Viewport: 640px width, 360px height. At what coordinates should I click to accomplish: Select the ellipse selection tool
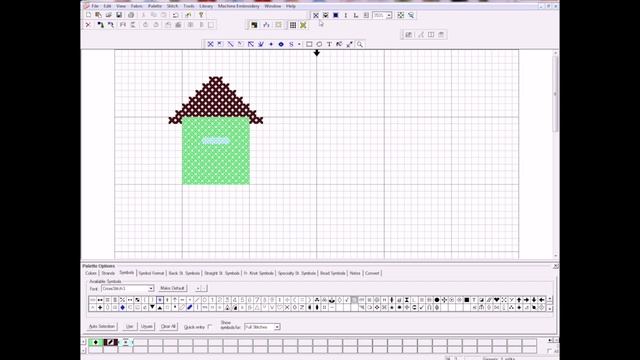coord(319,44)
